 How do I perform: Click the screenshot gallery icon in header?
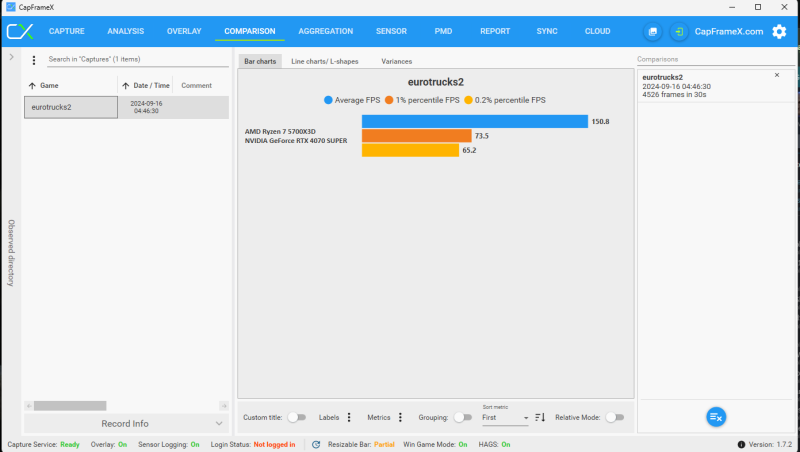point(653,32)
